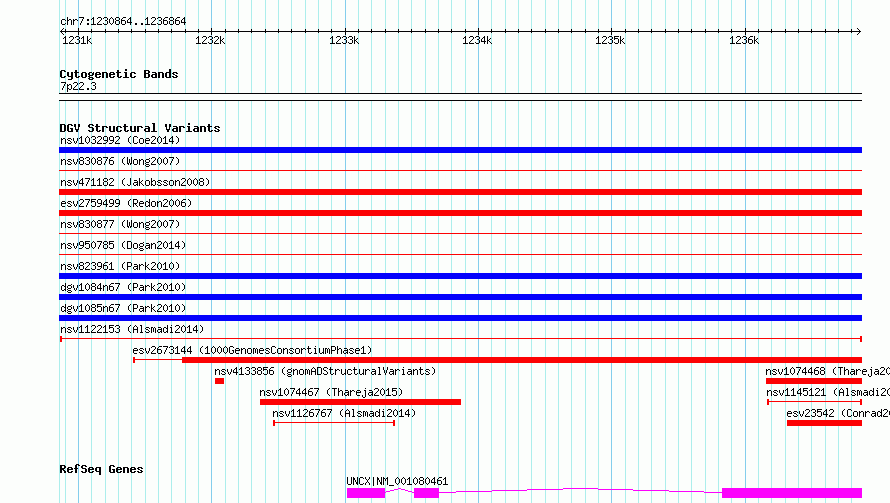This screenshot has width=890, height=503.
Task: Click the large last UNCX exon block
Action: click(x=792, y=493)
